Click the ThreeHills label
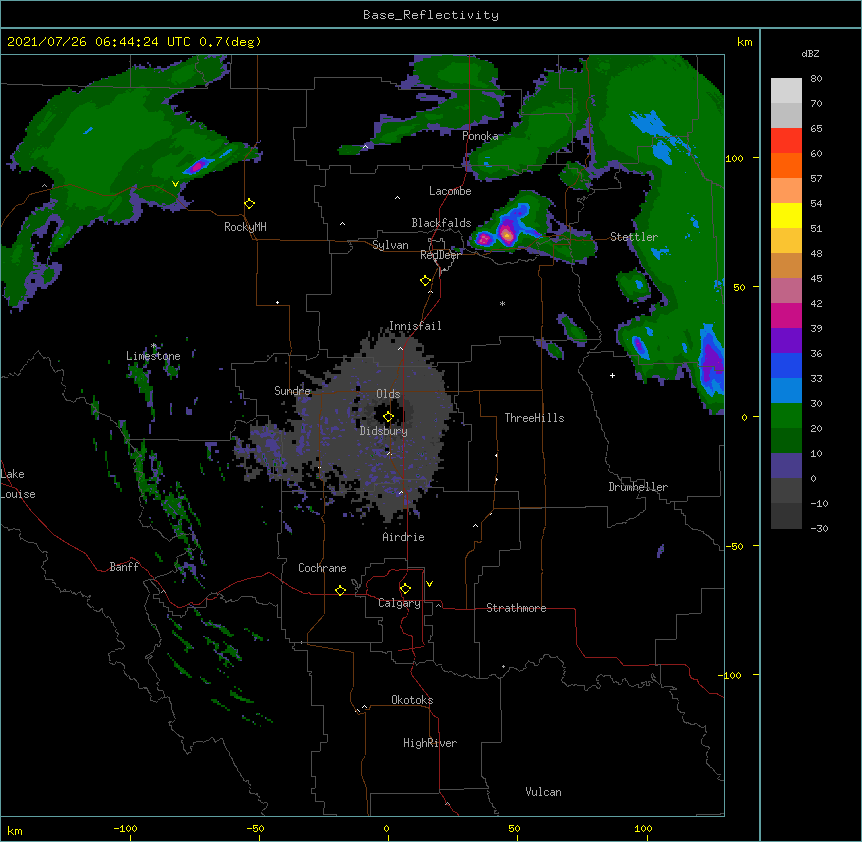 [534, 418]
